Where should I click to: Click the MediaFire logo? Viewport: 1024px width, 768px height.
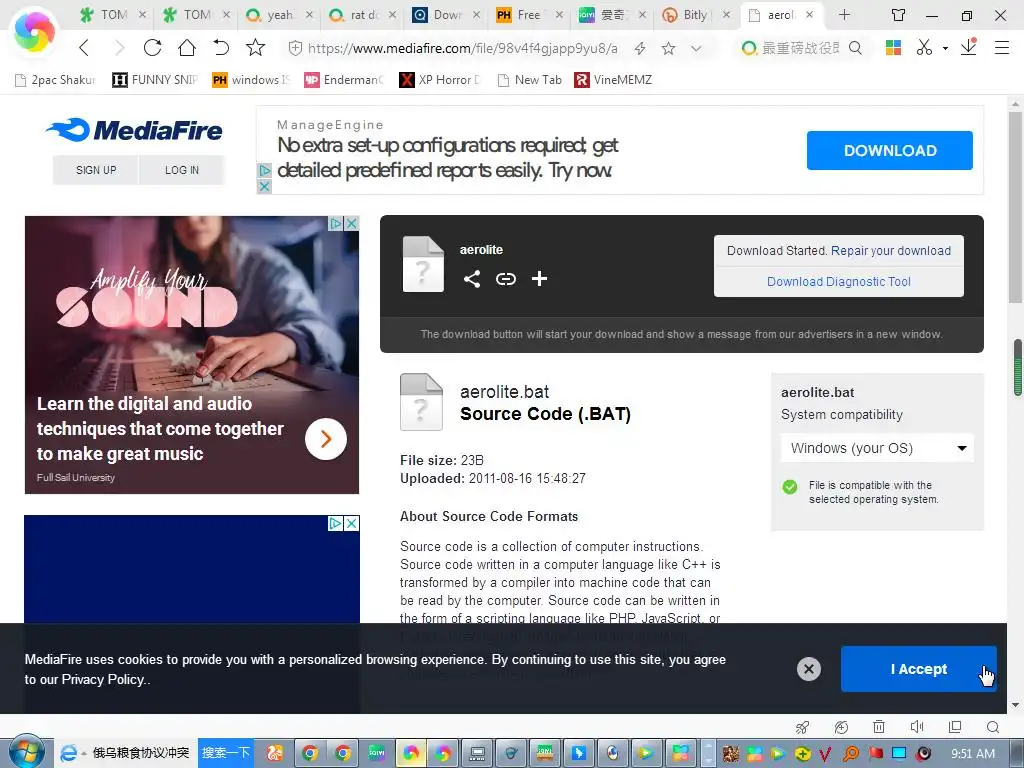(135, 130)
